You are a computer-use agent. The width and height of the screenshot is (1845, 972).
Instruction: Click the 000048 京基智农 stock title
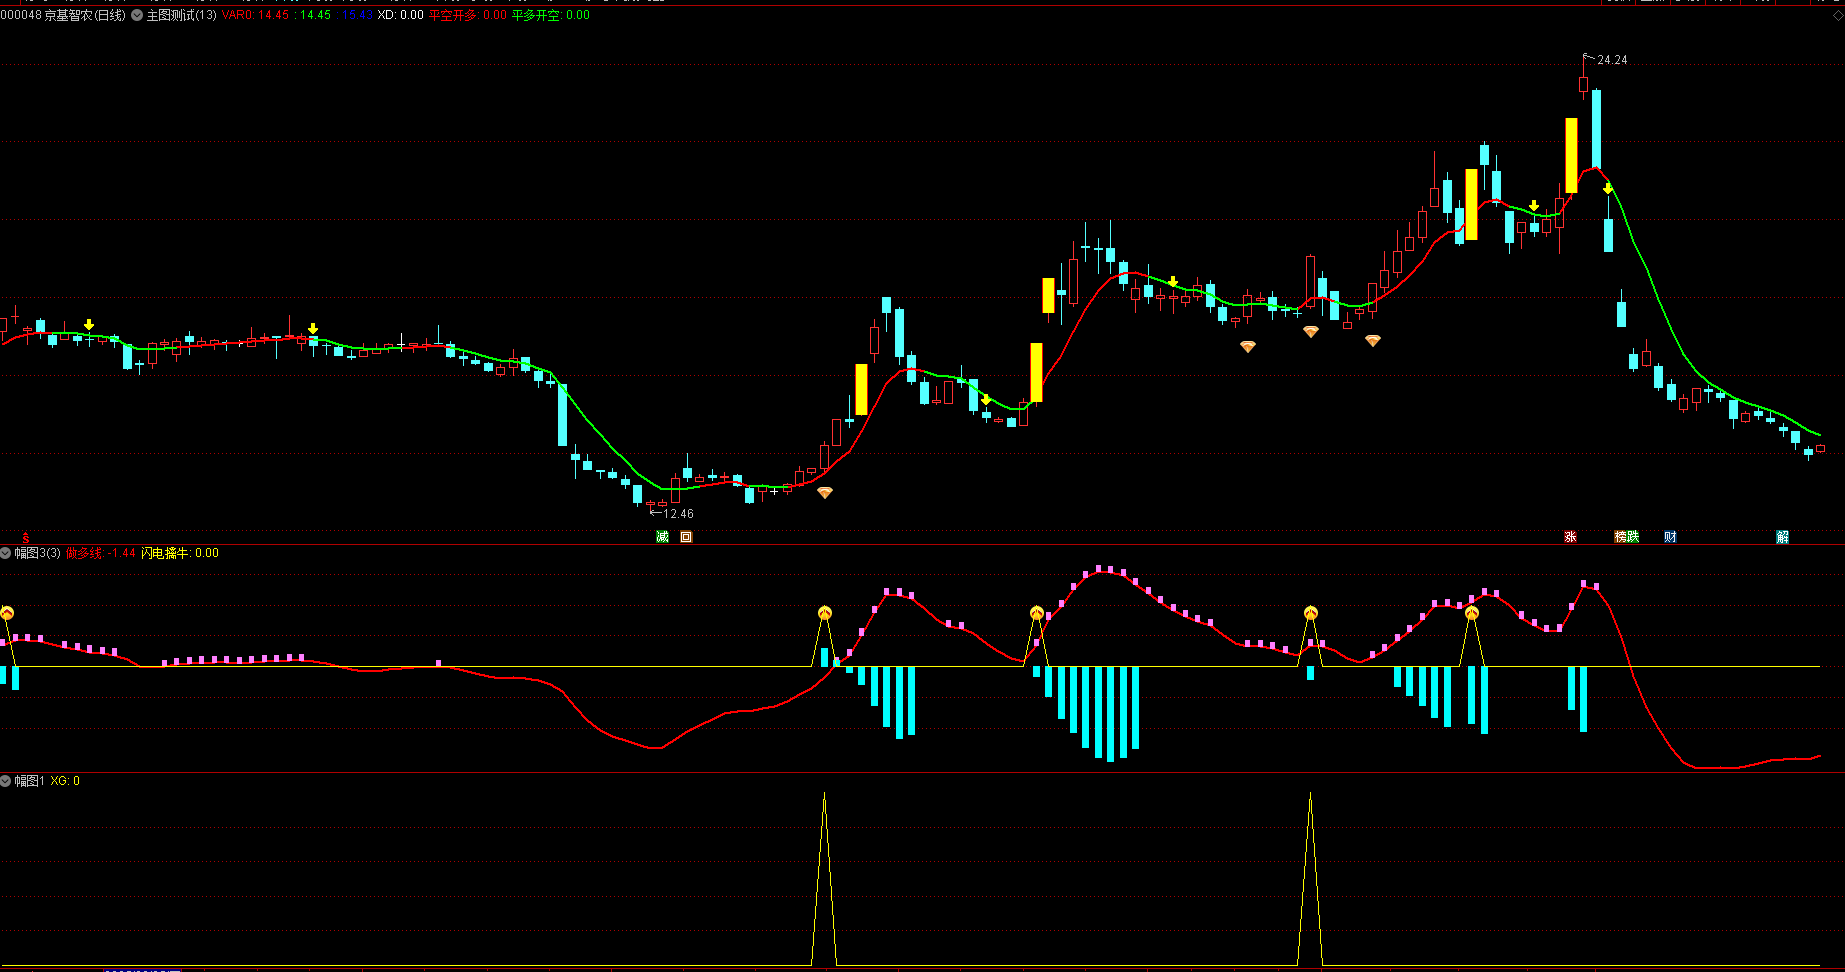pyautogui.click(x=63, y=15)
